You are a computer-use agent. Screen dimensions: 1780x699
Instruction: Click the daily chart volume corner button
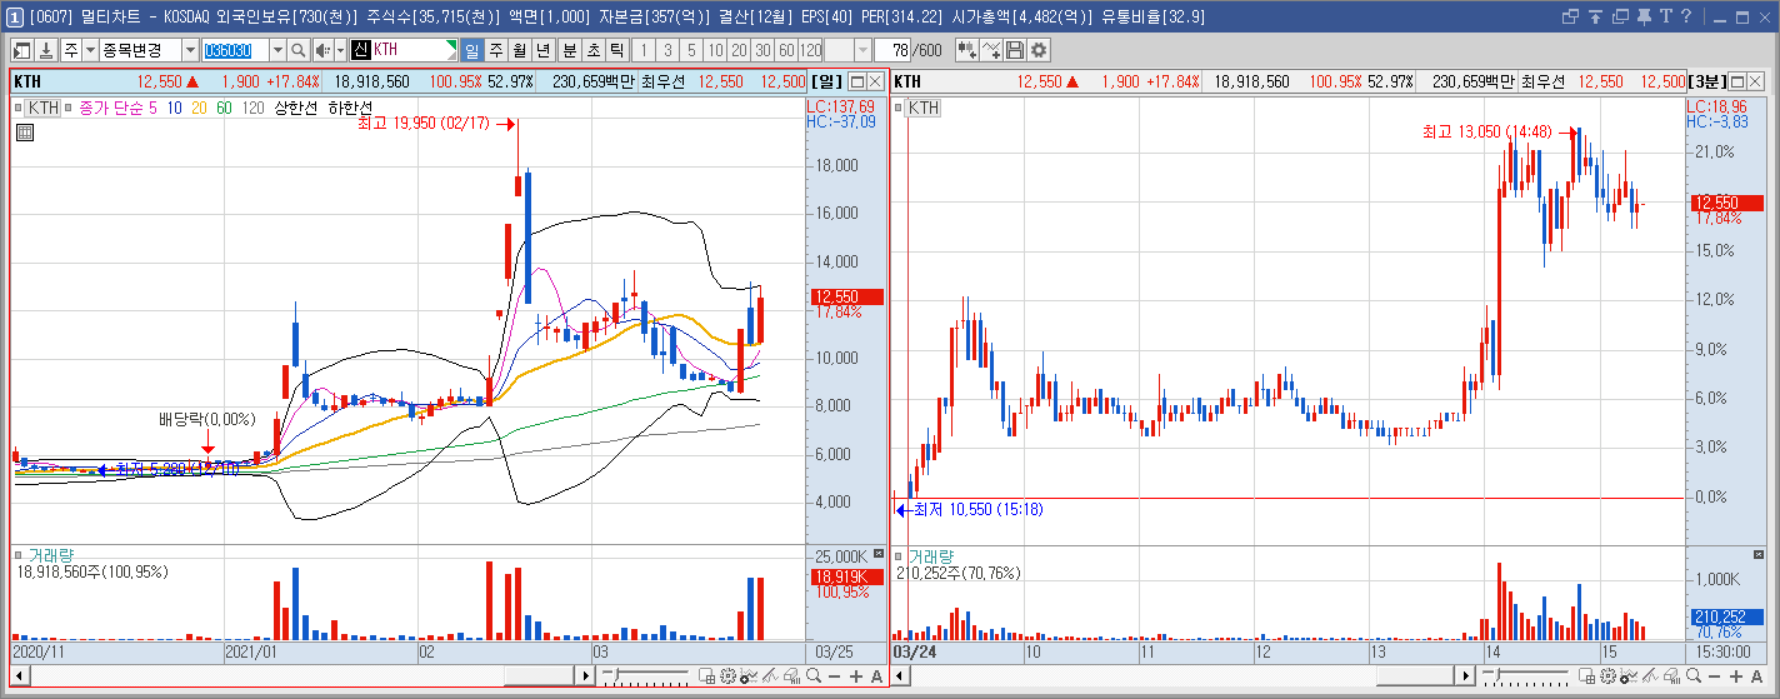pyautogui.click(x=879, y=553)
